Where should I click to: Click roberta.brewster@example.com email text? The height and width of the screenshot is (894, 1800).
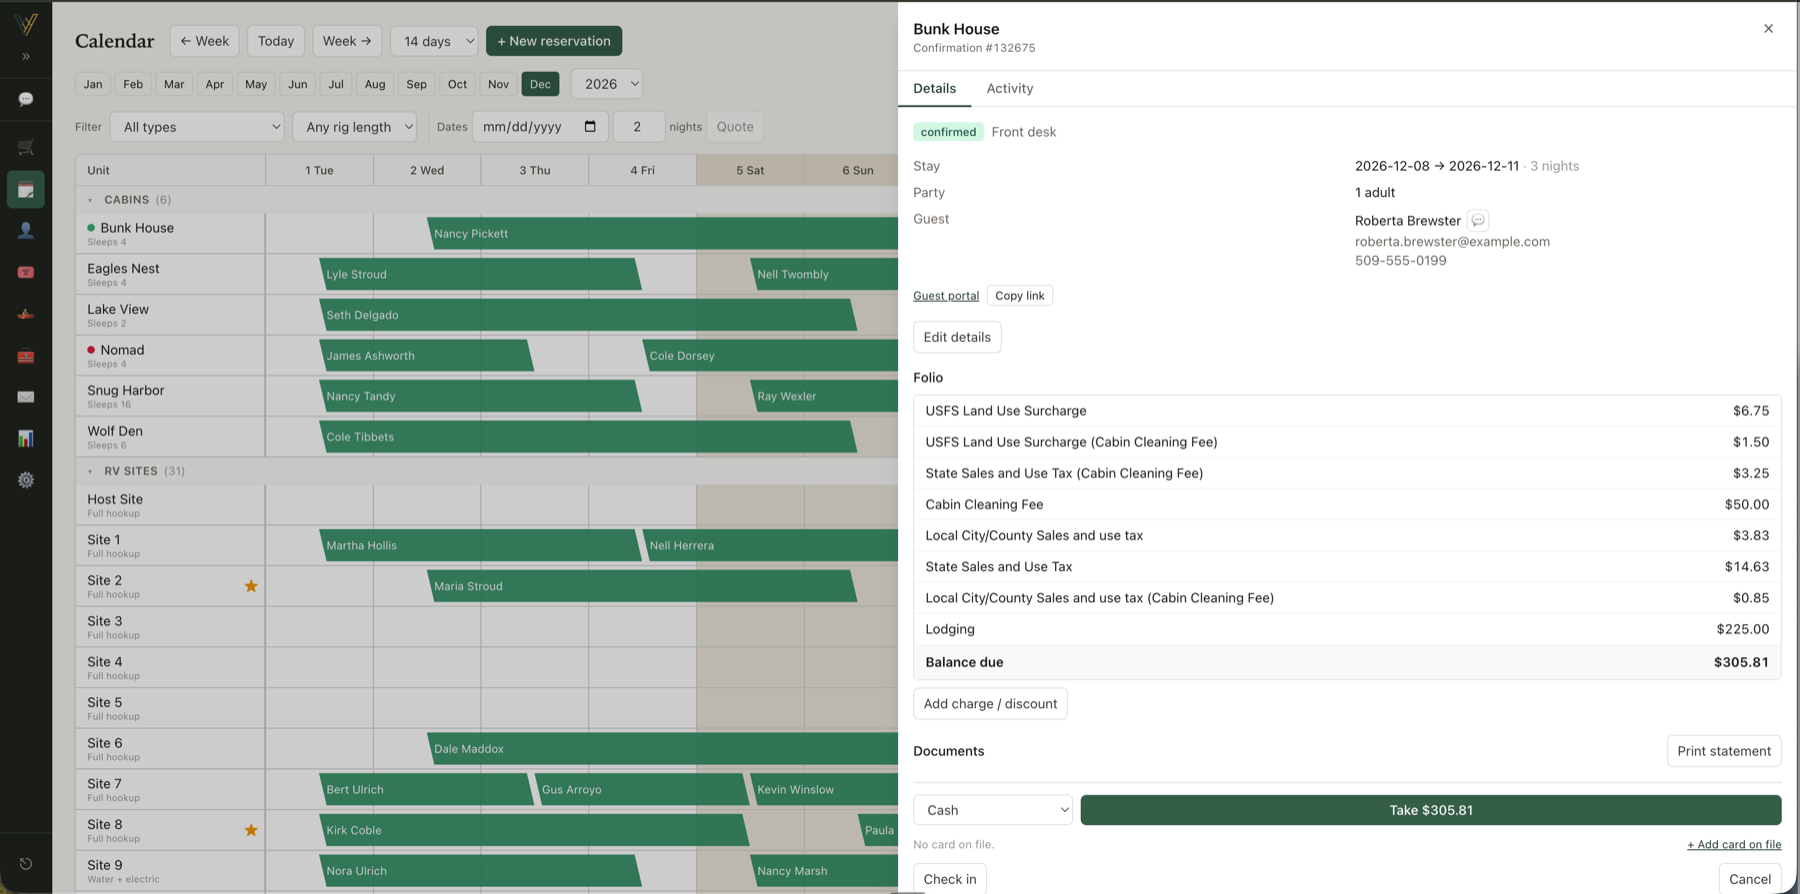pyautogui.click(x=1452, y=242)
